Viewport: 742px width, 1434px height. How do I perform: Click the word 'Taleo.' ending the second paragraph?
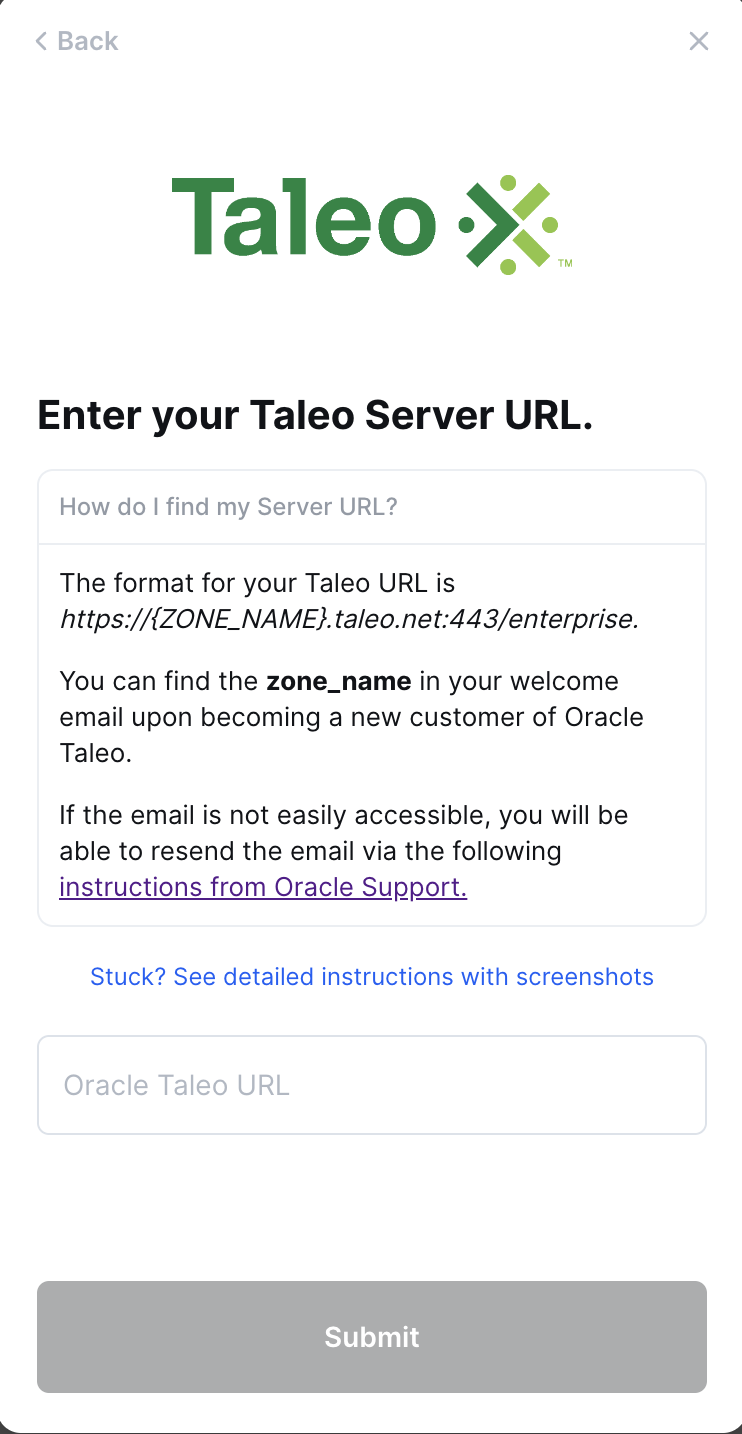click(95, 753)
